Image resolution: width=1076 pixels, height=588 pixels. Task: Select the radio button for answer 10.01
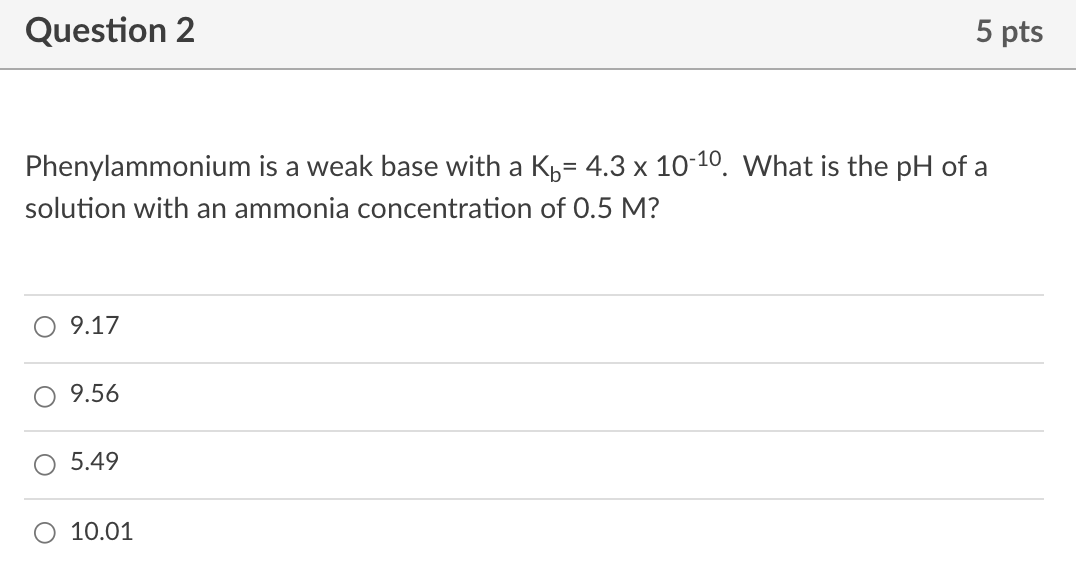44,532
